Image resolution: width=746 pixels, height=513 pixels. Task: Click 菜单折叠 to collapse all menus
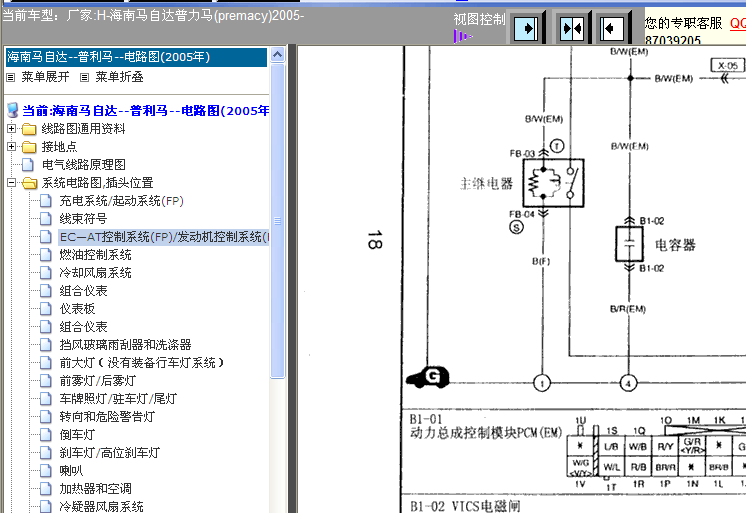[119, 77]
